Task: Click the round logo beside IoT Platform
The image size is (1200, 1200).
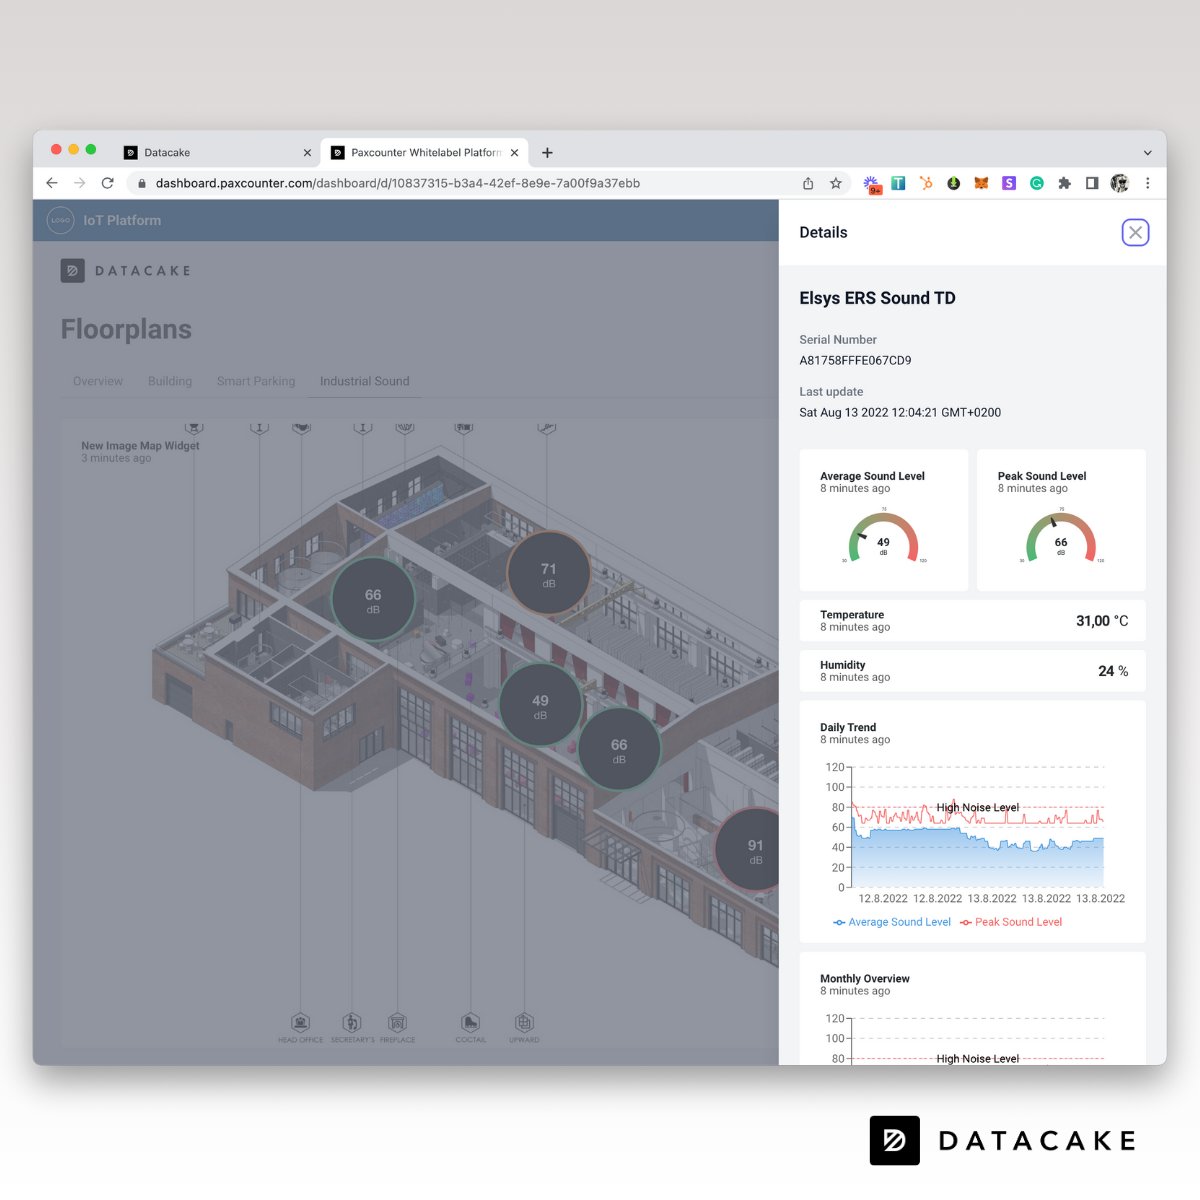Action: pos(61,220)
